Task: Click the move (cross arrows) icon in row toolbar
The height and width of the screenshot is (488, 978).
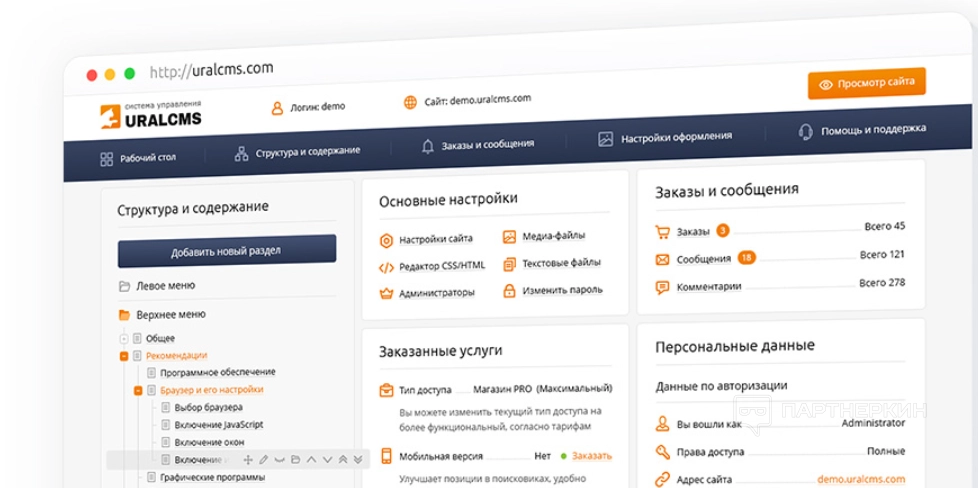Action: point(248,460)
